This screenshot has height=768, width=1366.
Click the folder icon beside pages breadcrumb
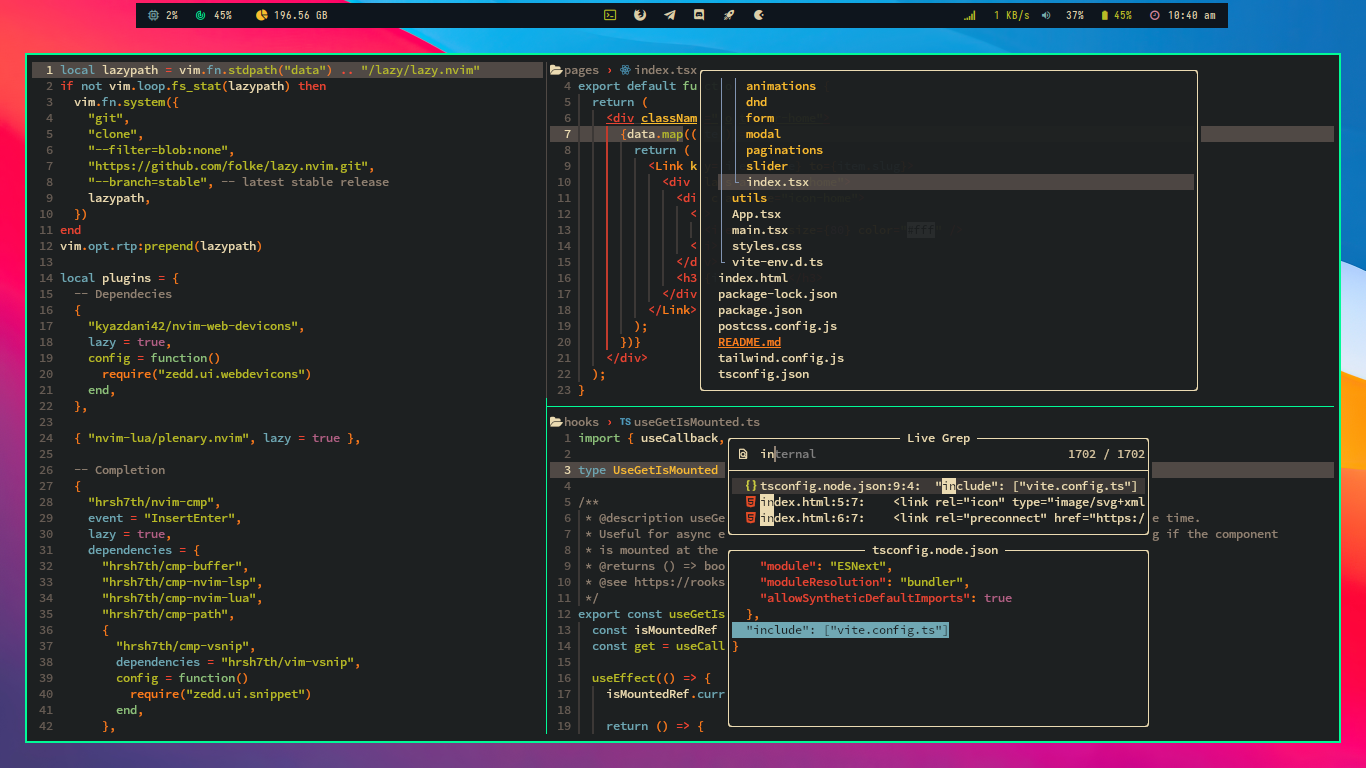(556, 70)
